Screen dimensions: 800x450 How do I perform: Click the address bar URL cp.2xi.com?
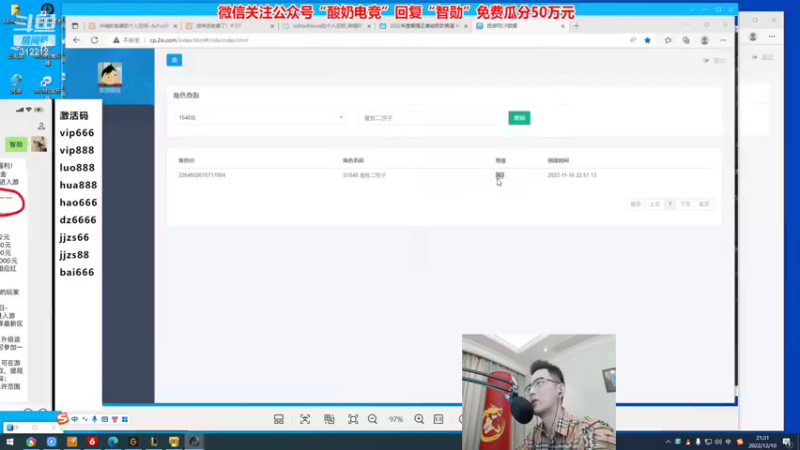pos(199,40)
